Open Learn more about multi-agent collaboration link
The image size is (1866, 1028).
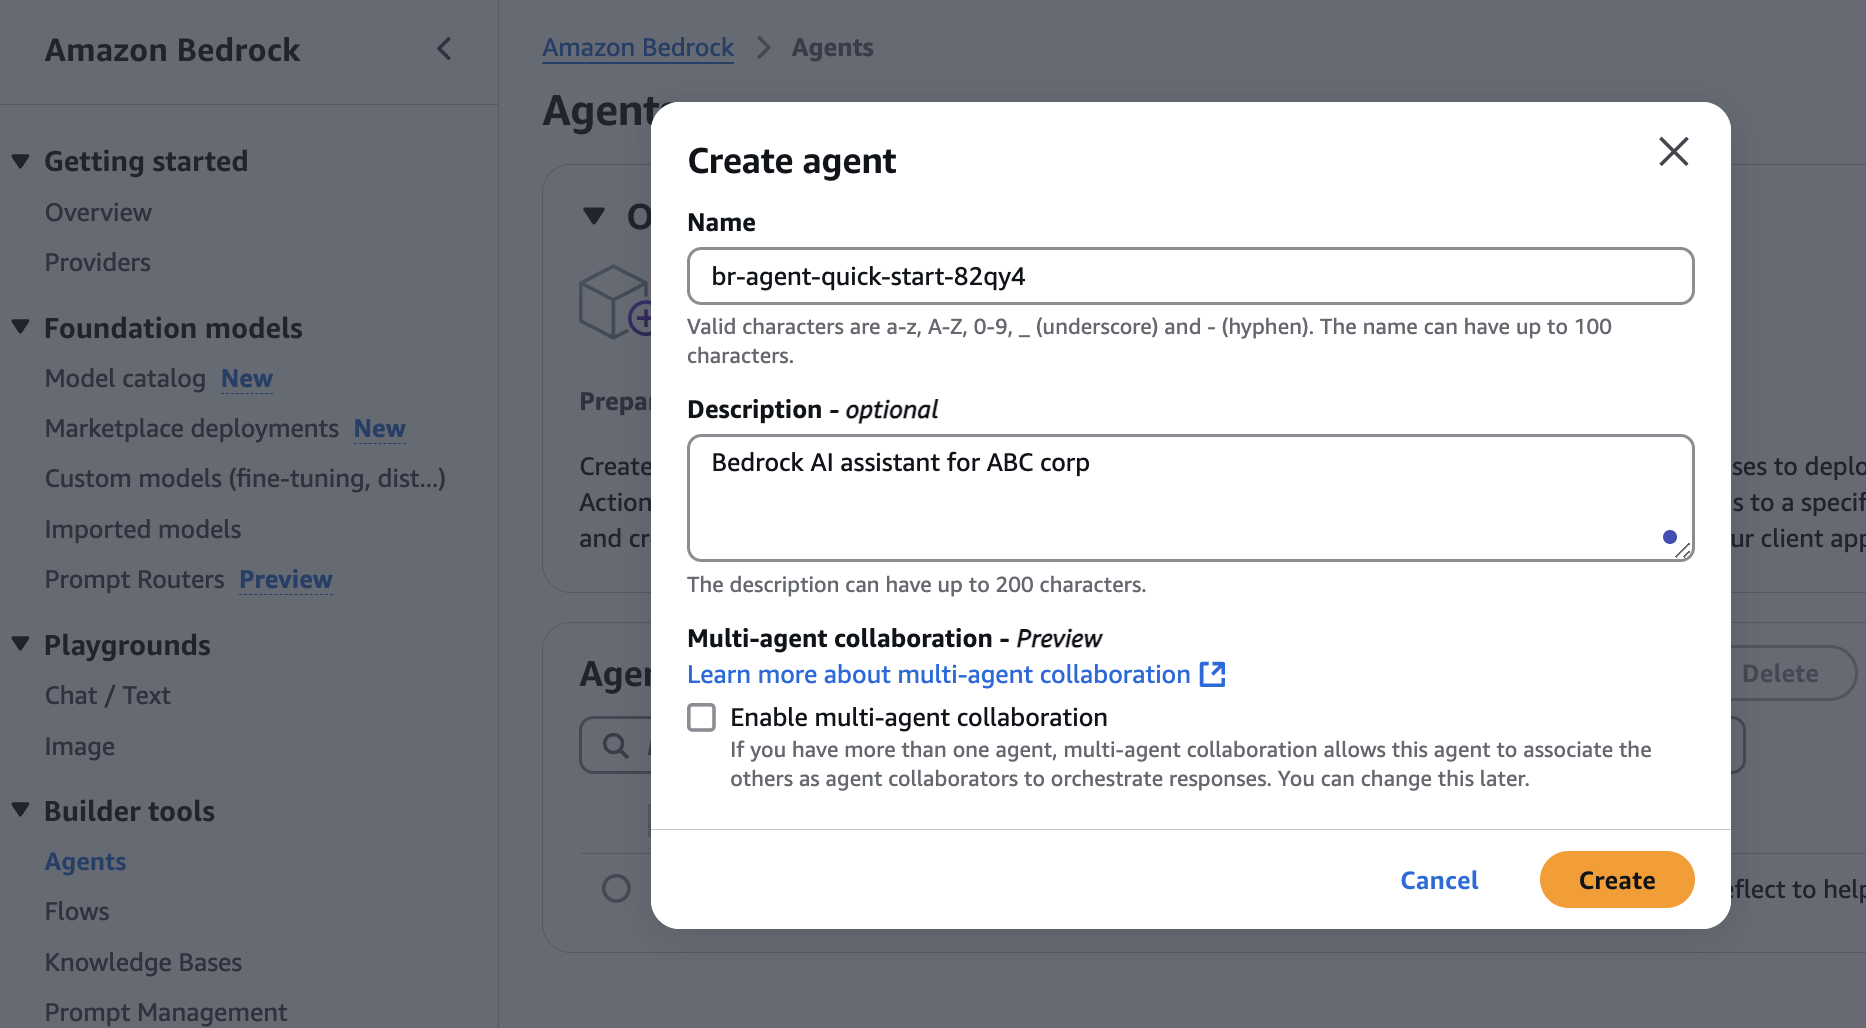[938, 675]
